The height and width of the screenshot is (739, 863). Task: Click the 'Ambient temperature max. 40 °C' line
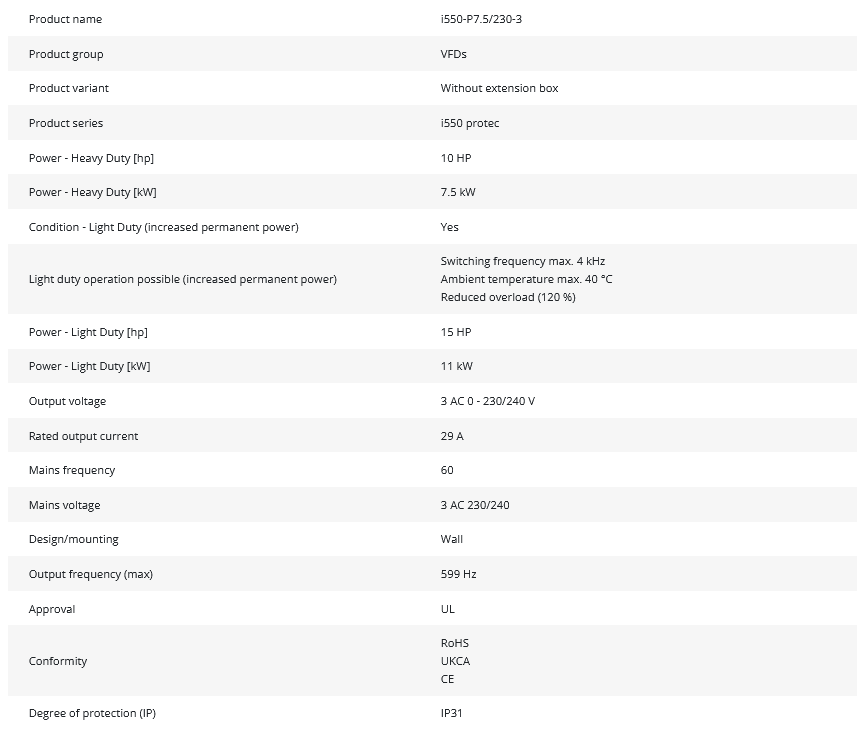[526, 279]
